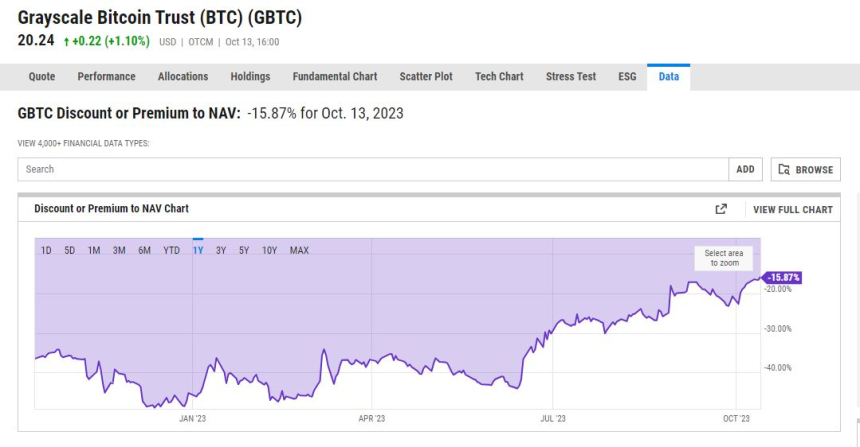The image size is (860, 447).
Task: Click the 'GBTC Discount or Premium to NAV' heading
Action: (129, 114)
